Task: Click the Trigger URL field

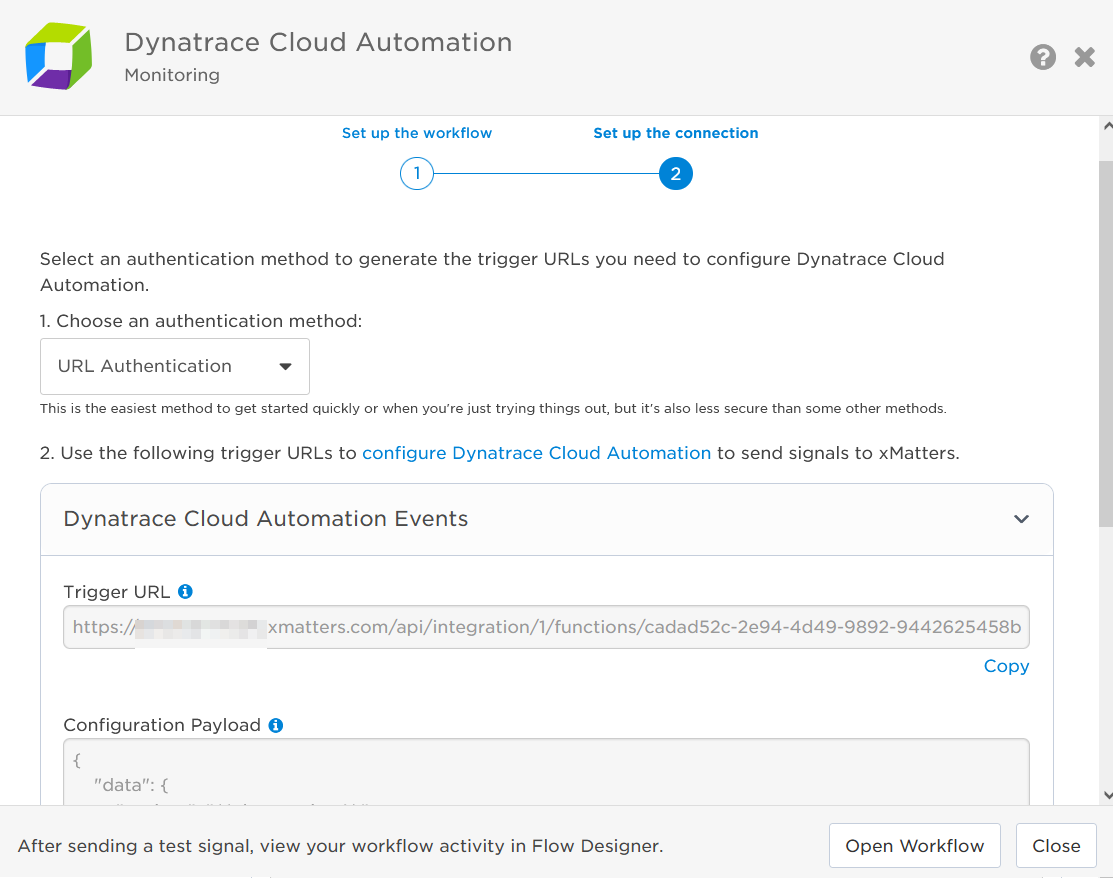Action: click(546, 627)
